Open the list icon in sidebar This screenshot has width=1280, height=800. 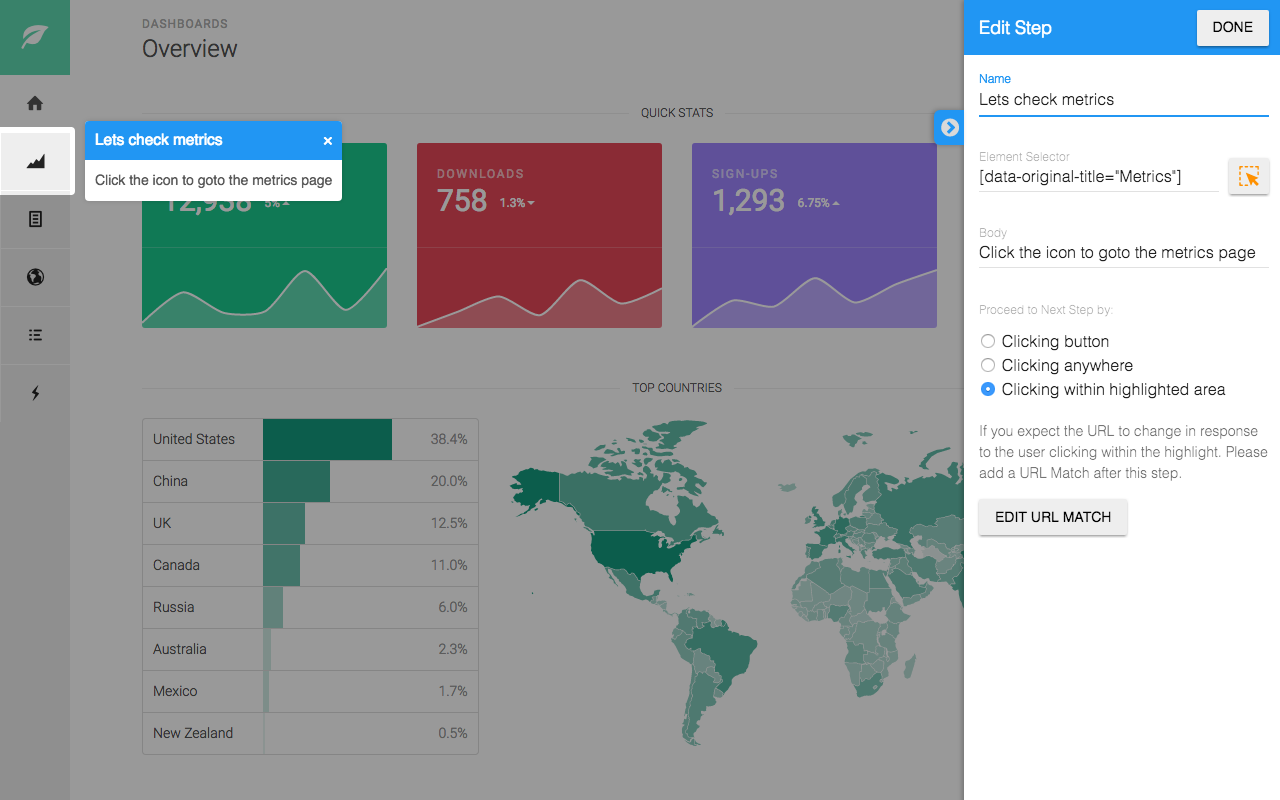tap(35, 335)
